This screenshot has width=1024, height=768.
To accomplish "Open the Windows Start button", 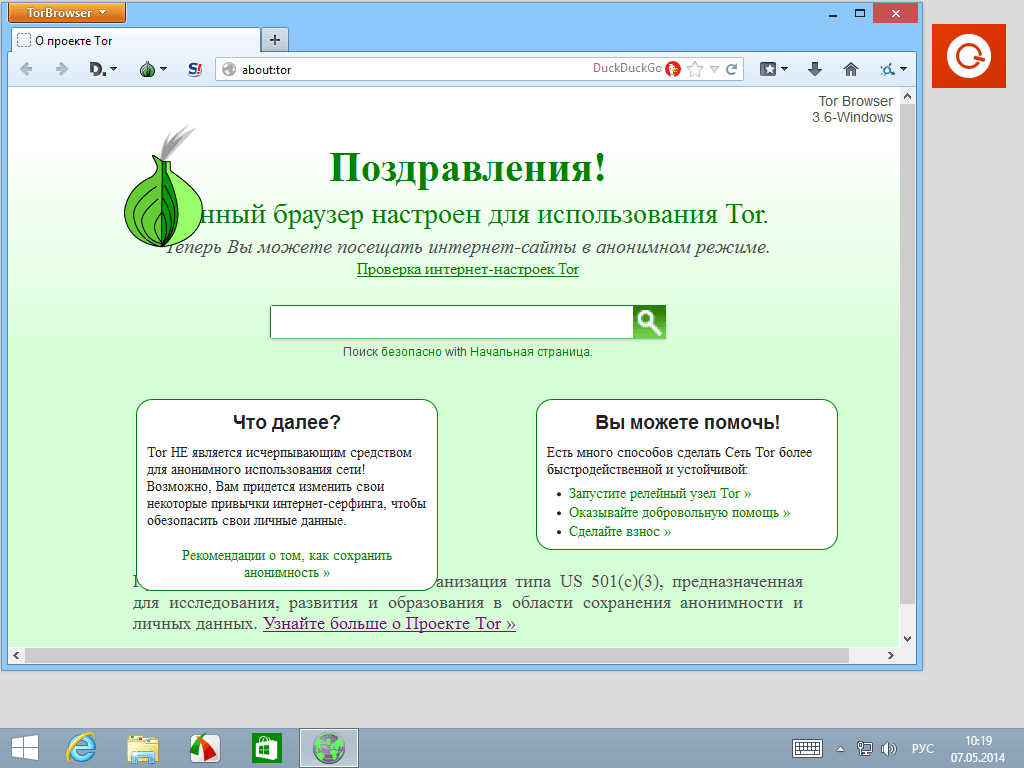I will tap(25, 748).
